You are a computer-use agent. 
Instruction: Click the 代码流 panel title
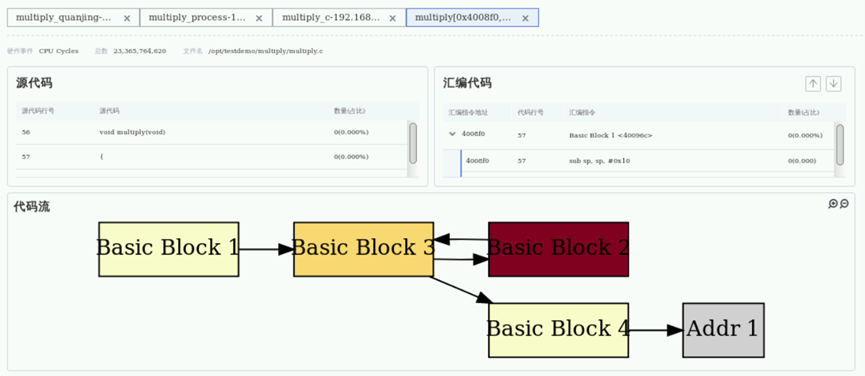point(31,207)
